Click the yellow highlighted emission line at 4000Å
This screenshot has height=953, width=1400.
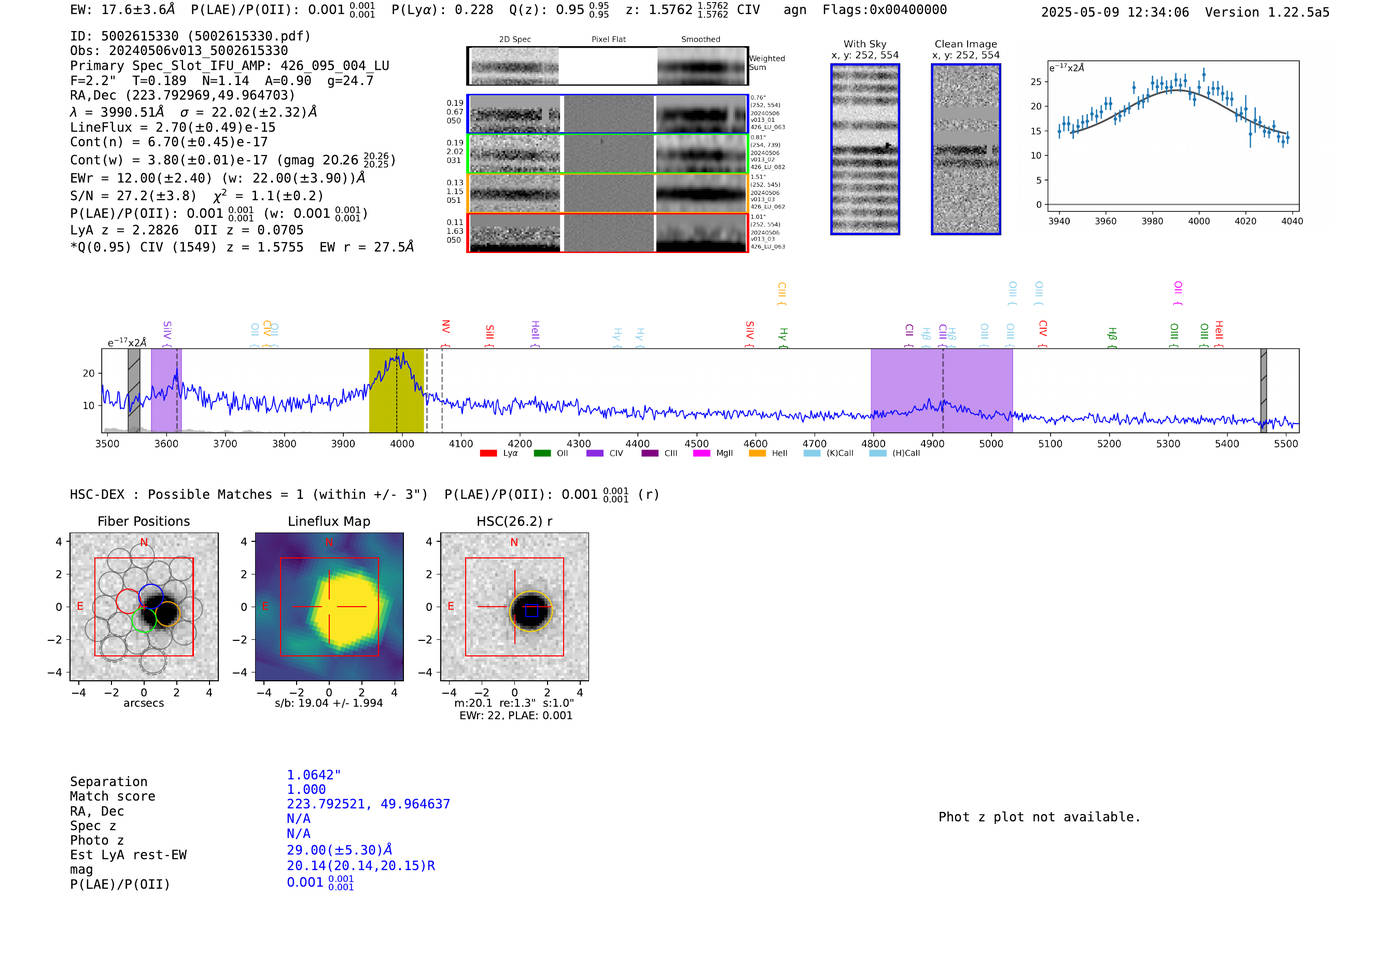click(396, 390)
